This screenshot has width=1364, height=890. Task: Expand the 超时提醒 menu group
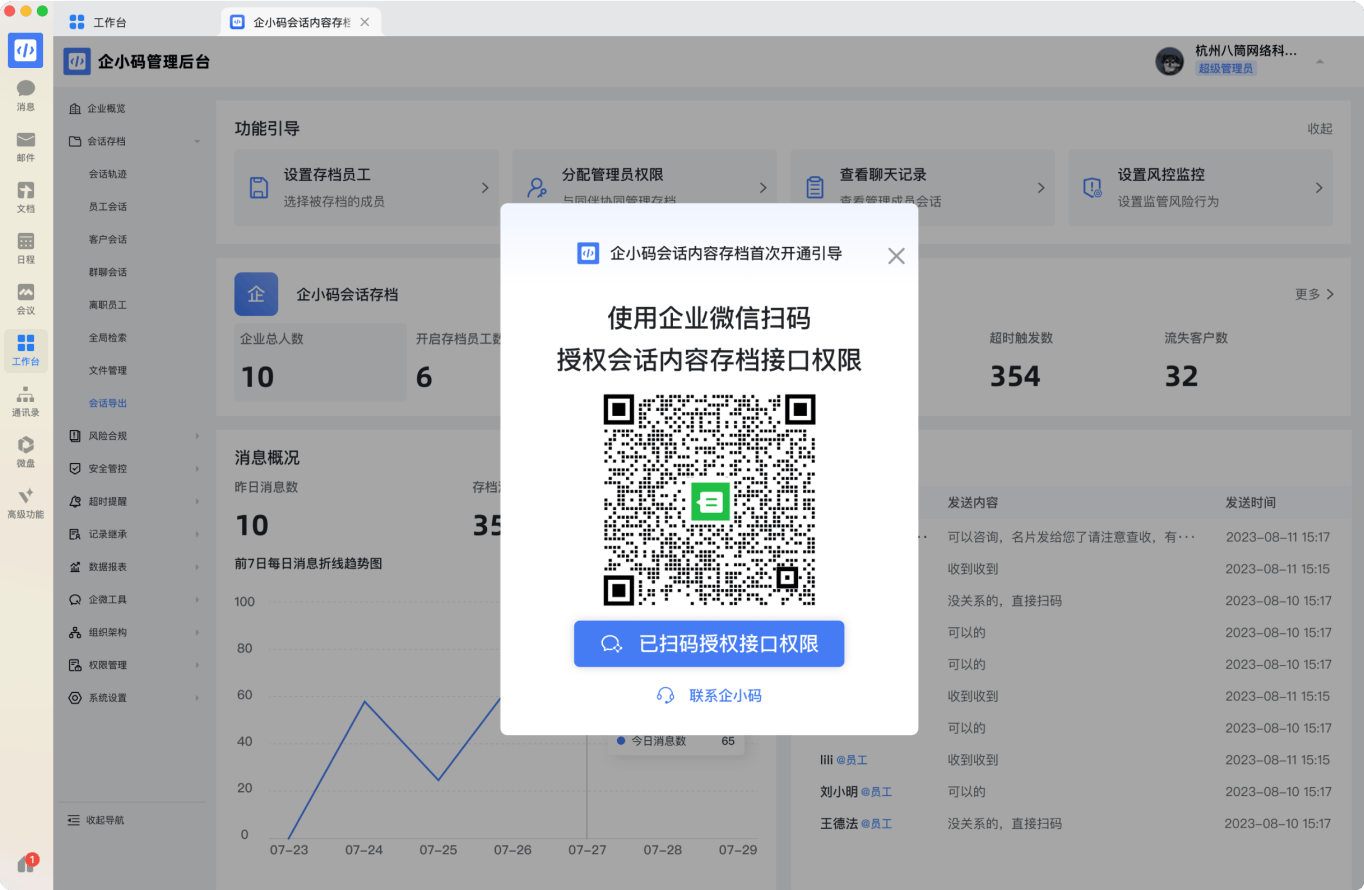point(197,502)
